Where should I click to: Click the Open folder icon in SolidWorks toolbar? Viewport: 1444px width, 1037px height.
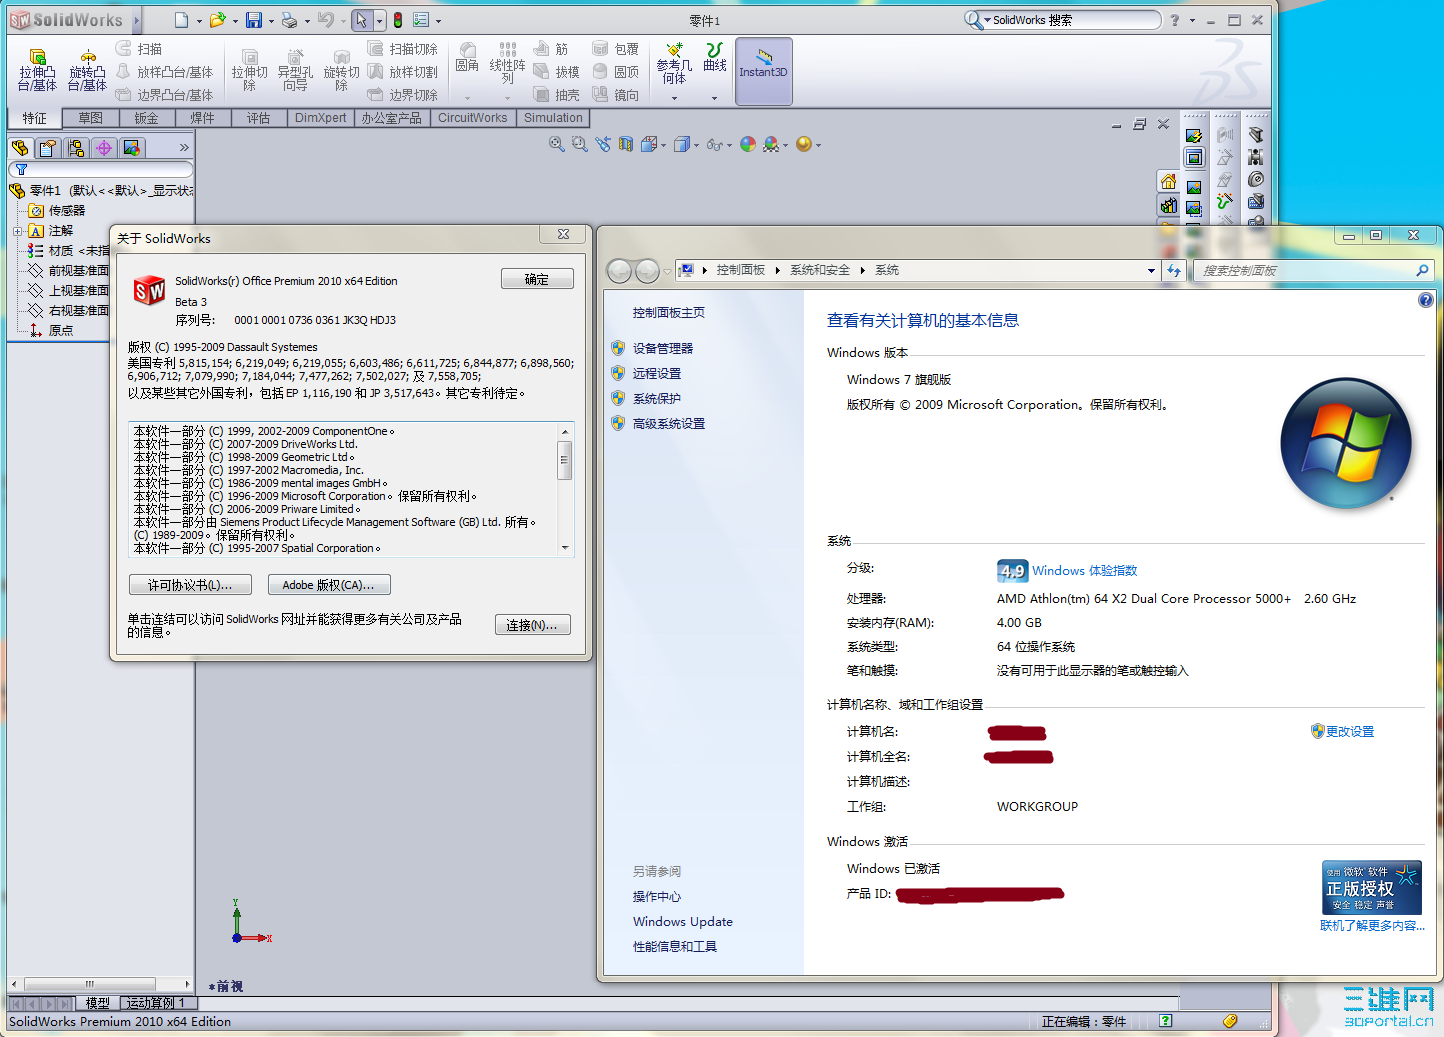[x=217, y=20]
